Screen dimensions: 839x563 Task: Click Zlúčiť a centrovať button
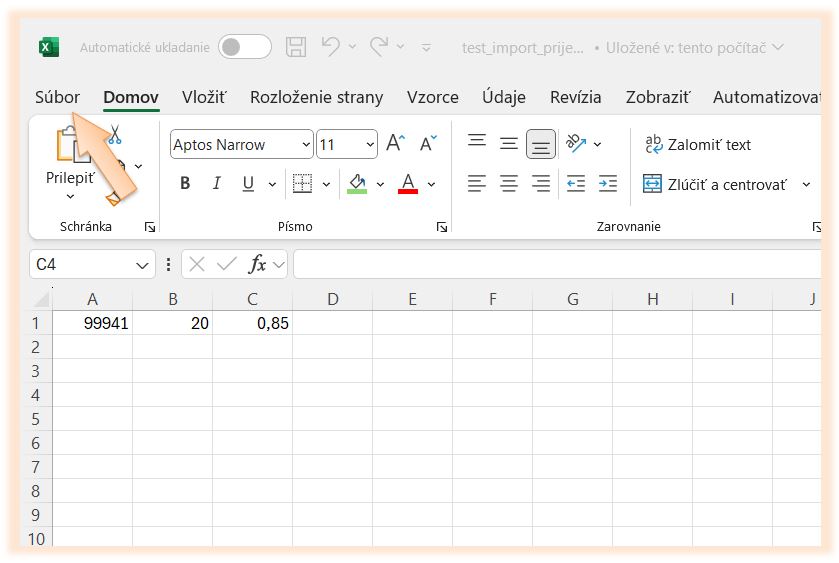pos(714,184)
